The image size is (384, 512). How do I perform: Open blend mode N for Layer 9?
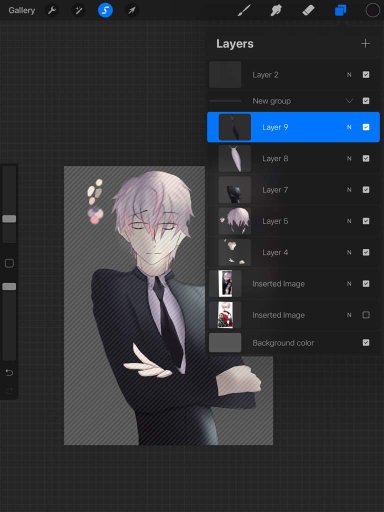349,127
